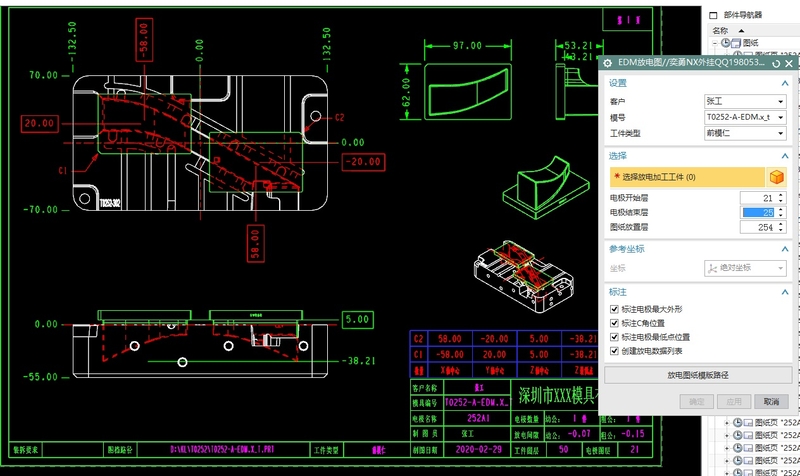Viewport: 800px width, 476px height.
Task: Toggle 标注C角位置 checkbox
Action: click(x=614, y=323)
